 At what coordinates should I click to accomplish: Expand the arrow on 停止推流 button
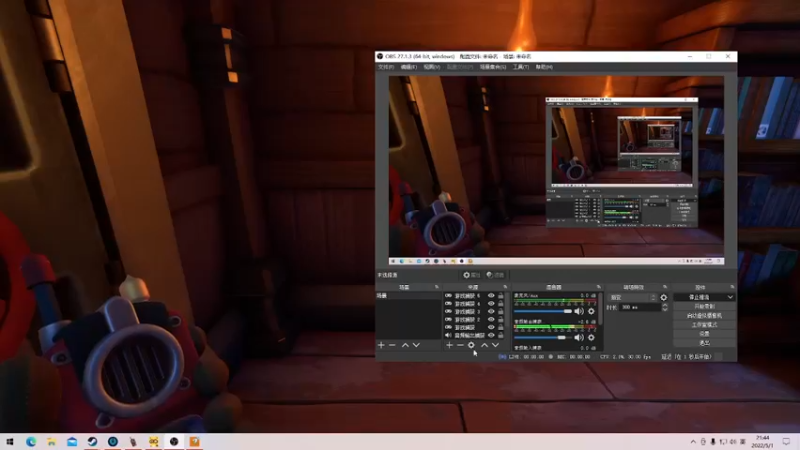pos(730,297)
